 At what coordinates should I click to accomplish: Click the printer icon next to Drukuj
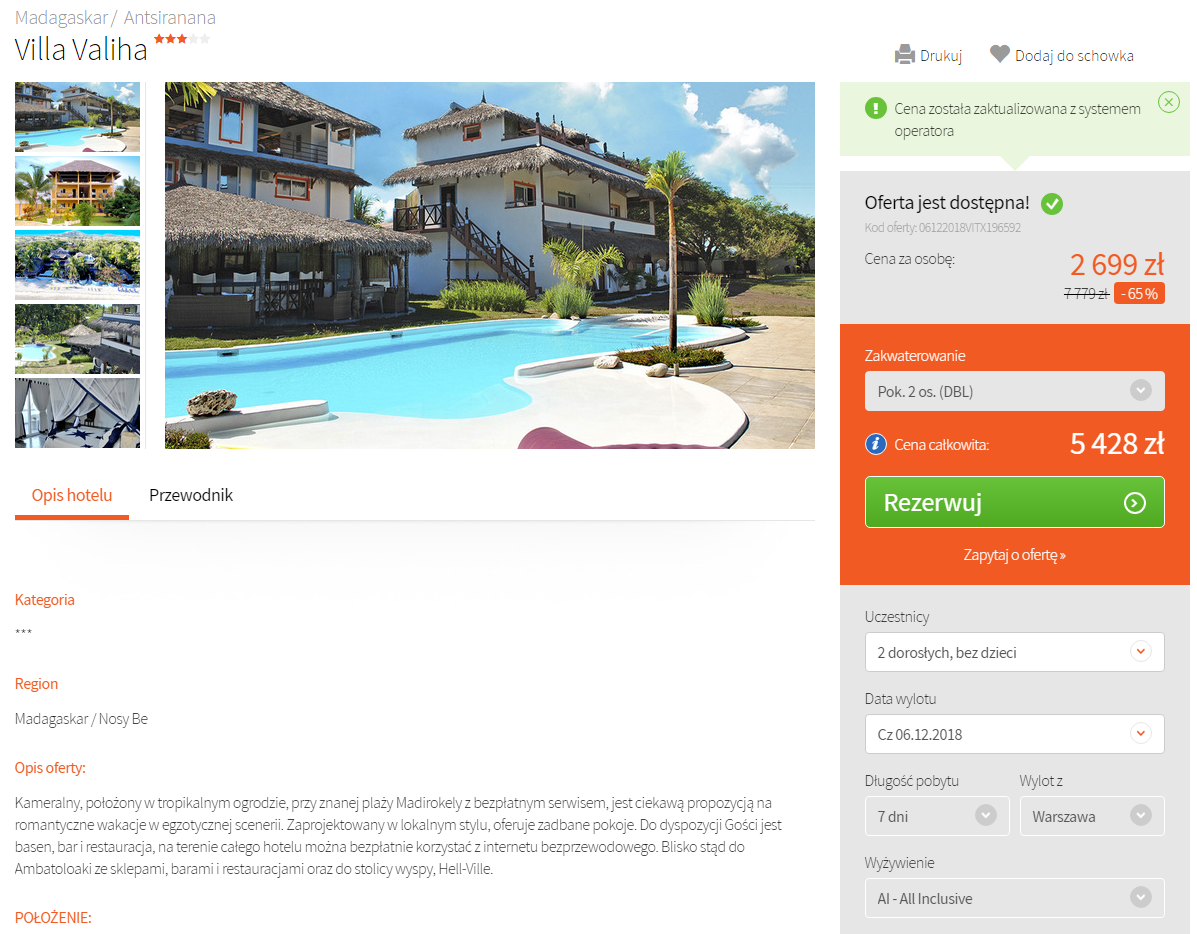[905, 55]
